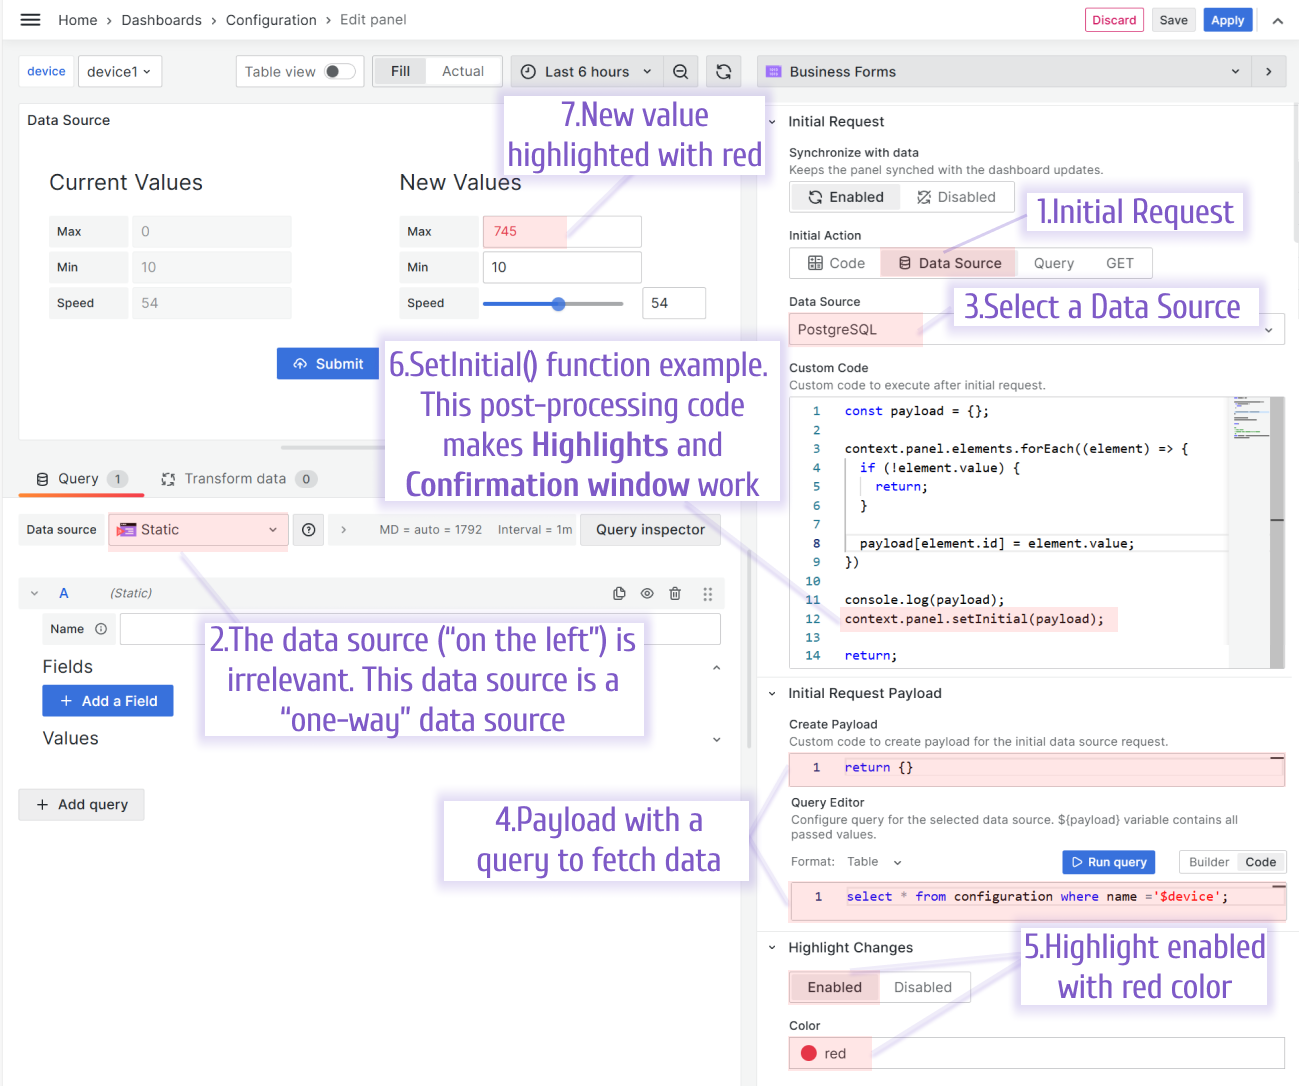Screen dimensions: 1299x1086
Task: Grab the drag handle on query A
Action: pos(707,593)
